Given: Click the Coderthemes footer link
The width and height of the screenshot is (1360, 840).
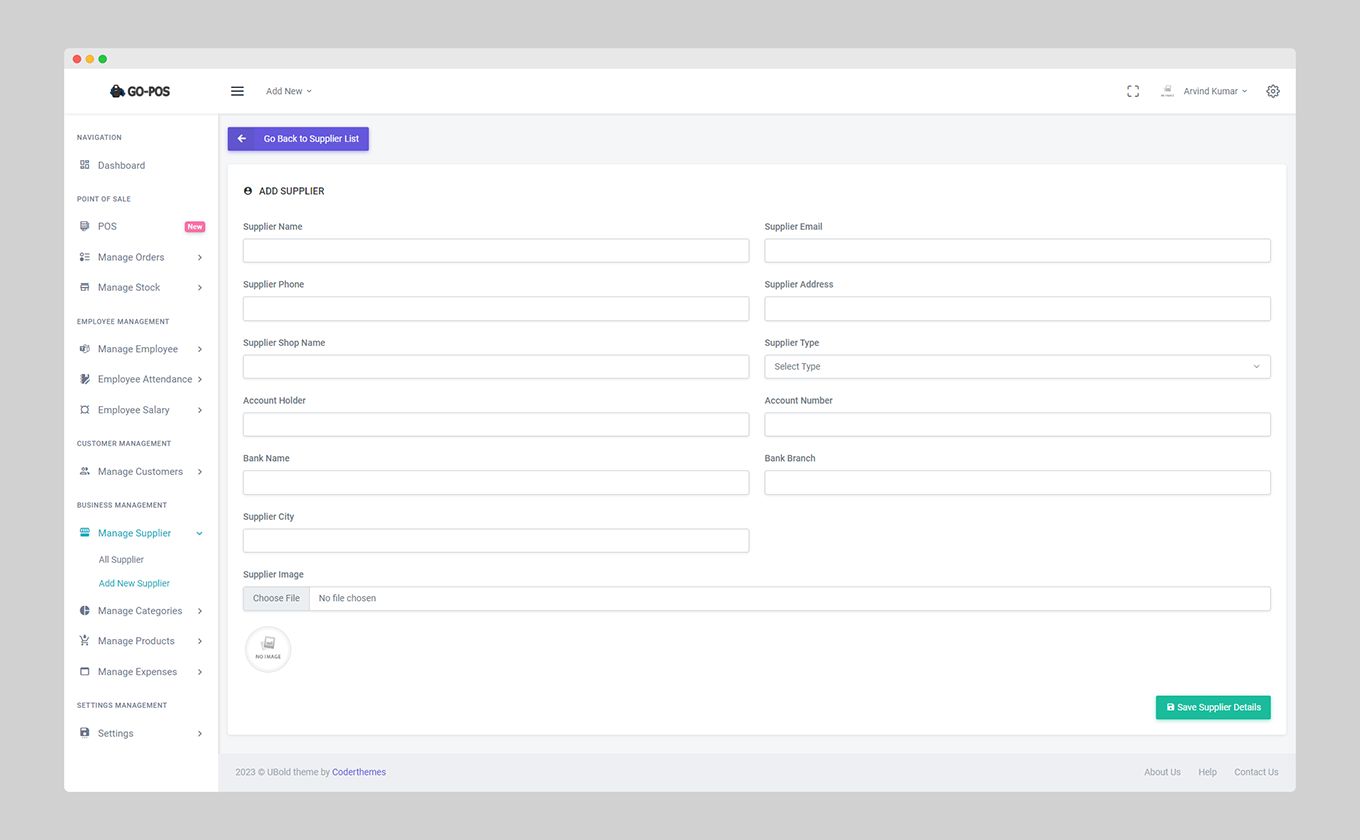Looking at the screenshot, I should 359,772.
